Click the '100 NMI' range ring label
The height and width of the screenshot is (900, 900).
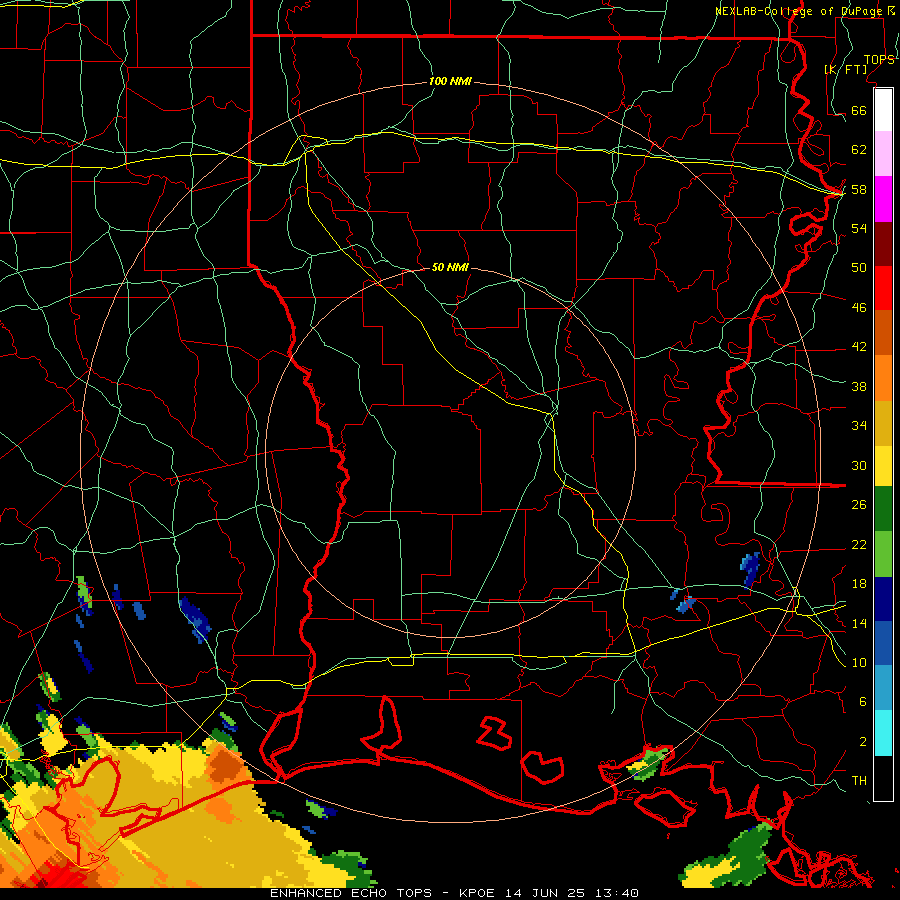click(x=450, y=82)
